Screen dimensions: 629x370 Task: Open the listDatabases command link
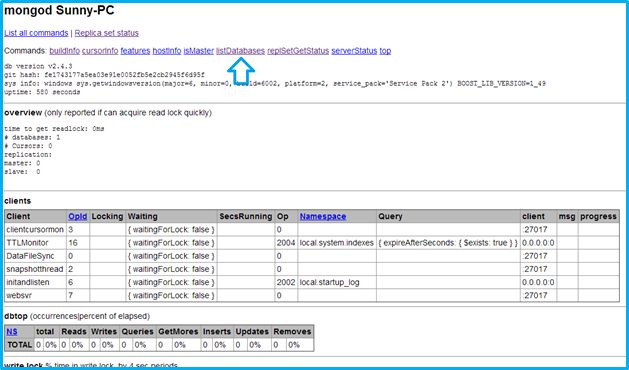click(x=240, y=51)
